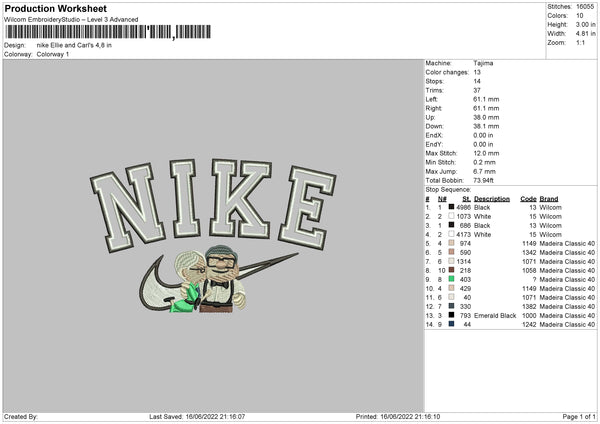Click the 'Colorway 1' value
Viewport: 600px width, 424px height.
[x=53, y=54]
